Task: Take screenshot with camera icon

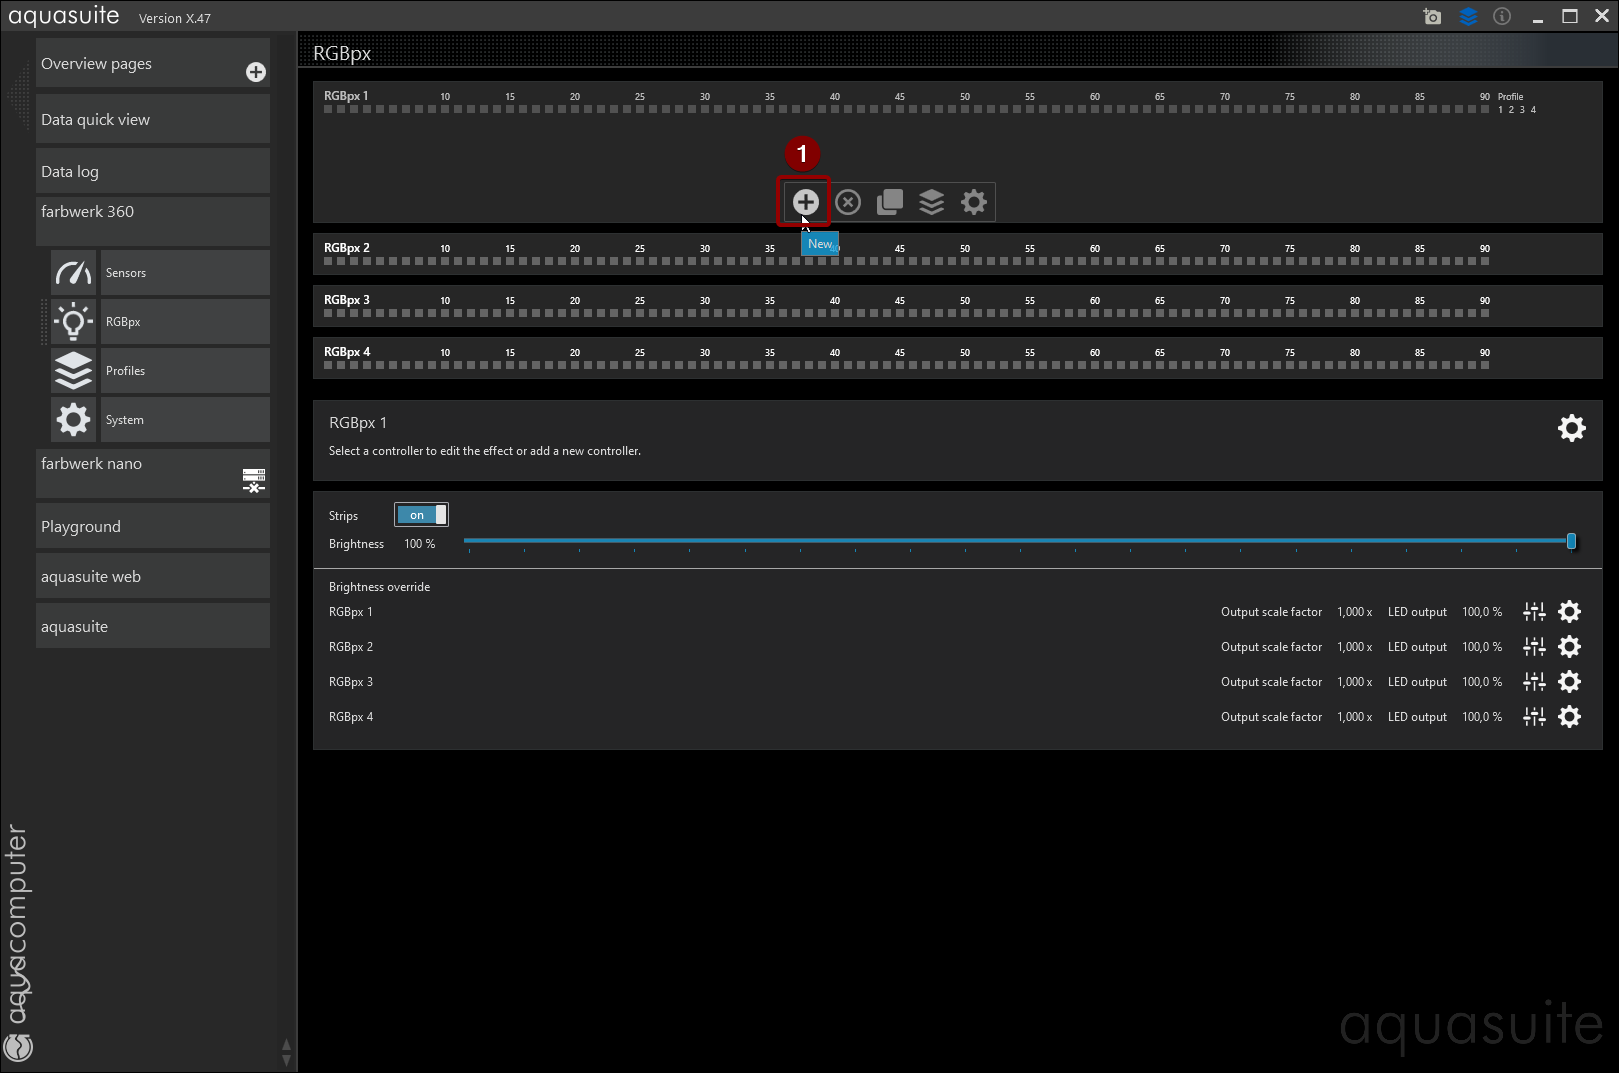Action: pos(1432,17)
